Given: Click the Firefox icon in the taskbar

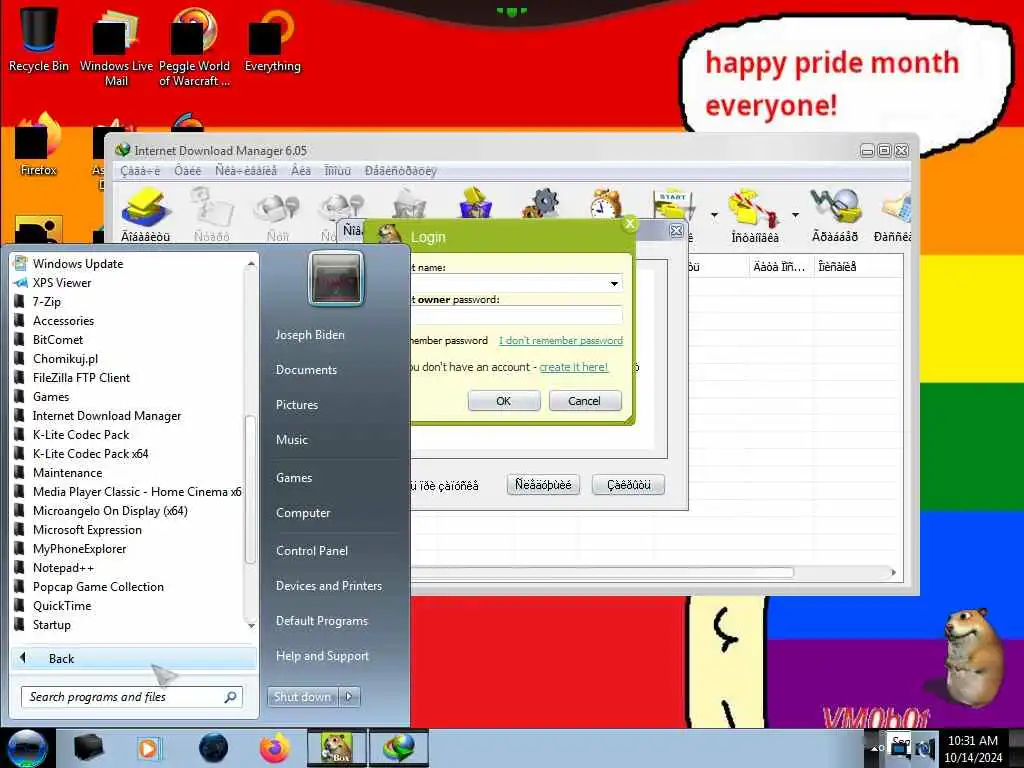Looking at the screenshot, I should (x=275, y=748).
